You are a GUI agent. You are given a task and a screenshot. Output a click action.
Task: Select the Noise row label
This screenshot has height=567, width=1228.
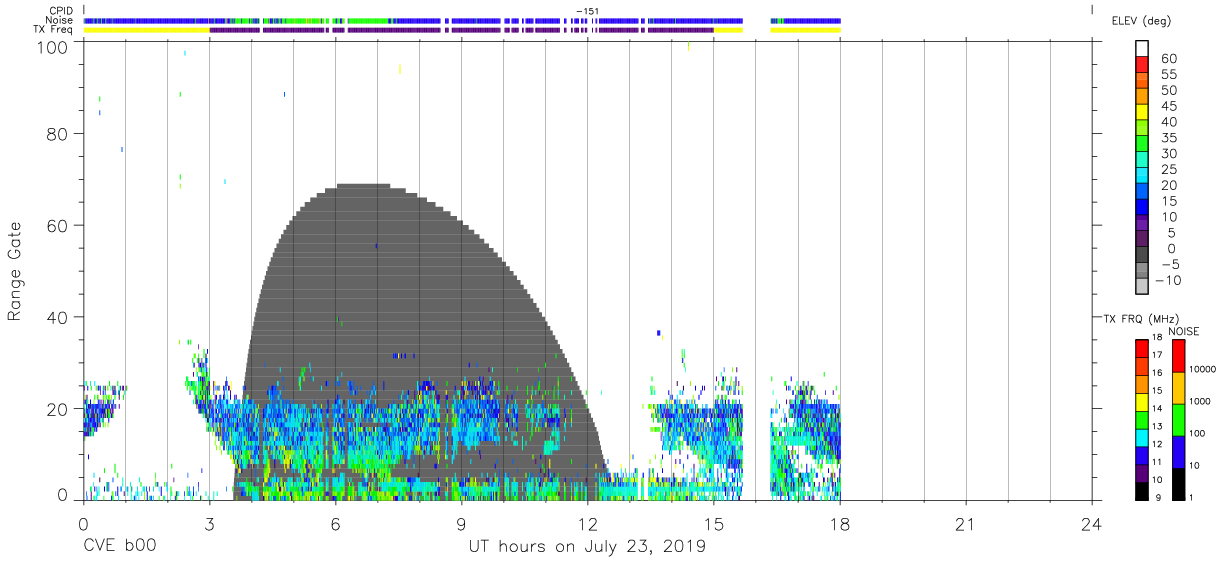[x=57, y=20]
